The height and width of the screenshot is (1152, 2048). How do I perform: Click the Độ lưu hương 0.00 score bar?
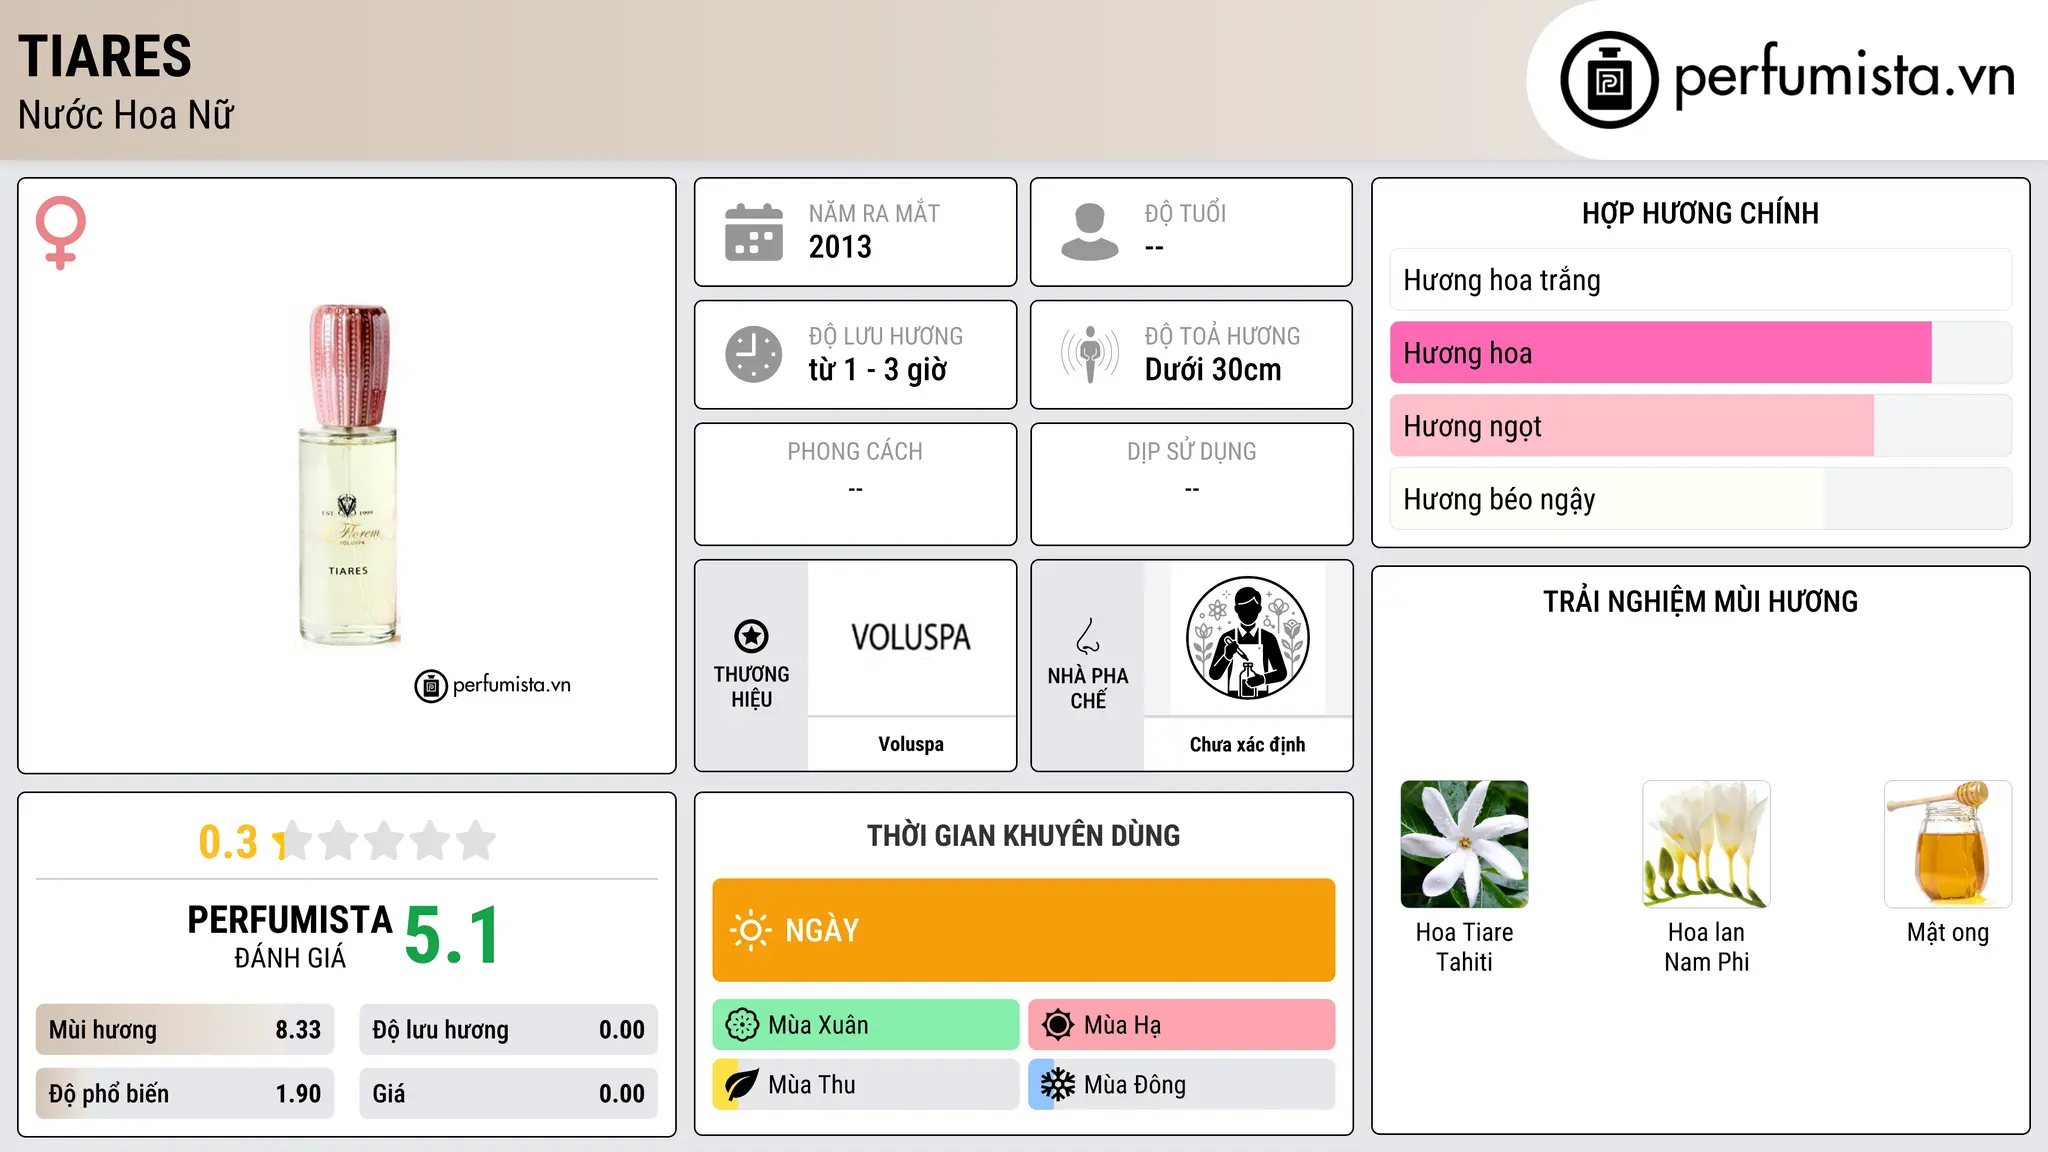(509, 1030)
